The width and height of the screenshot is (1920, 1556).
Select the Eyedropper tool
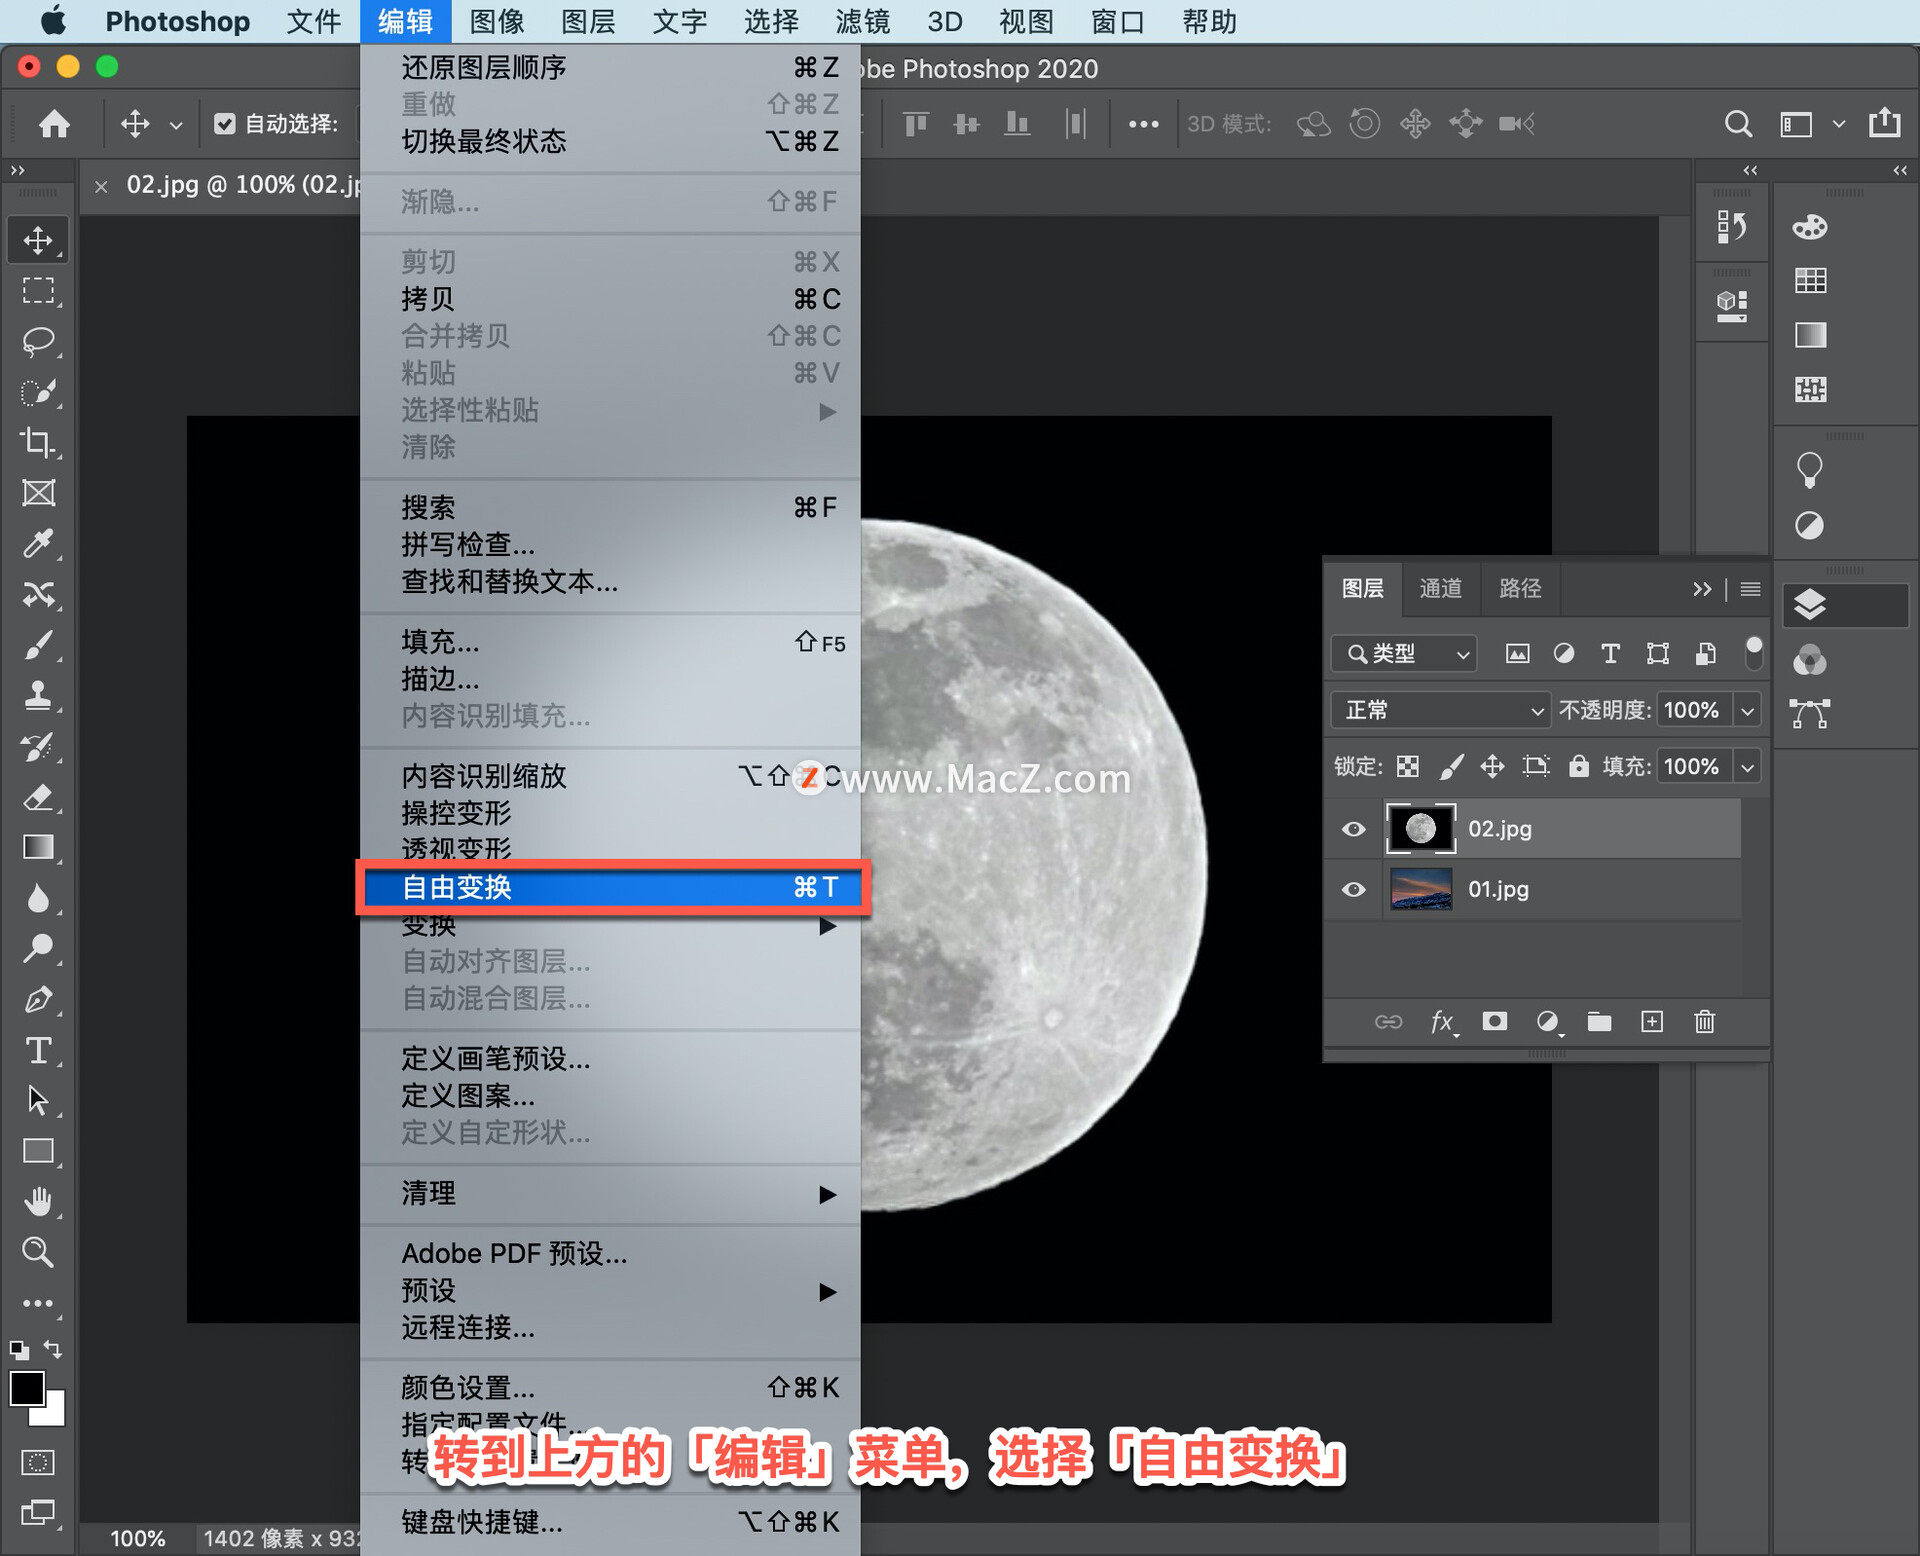[38, 544]
